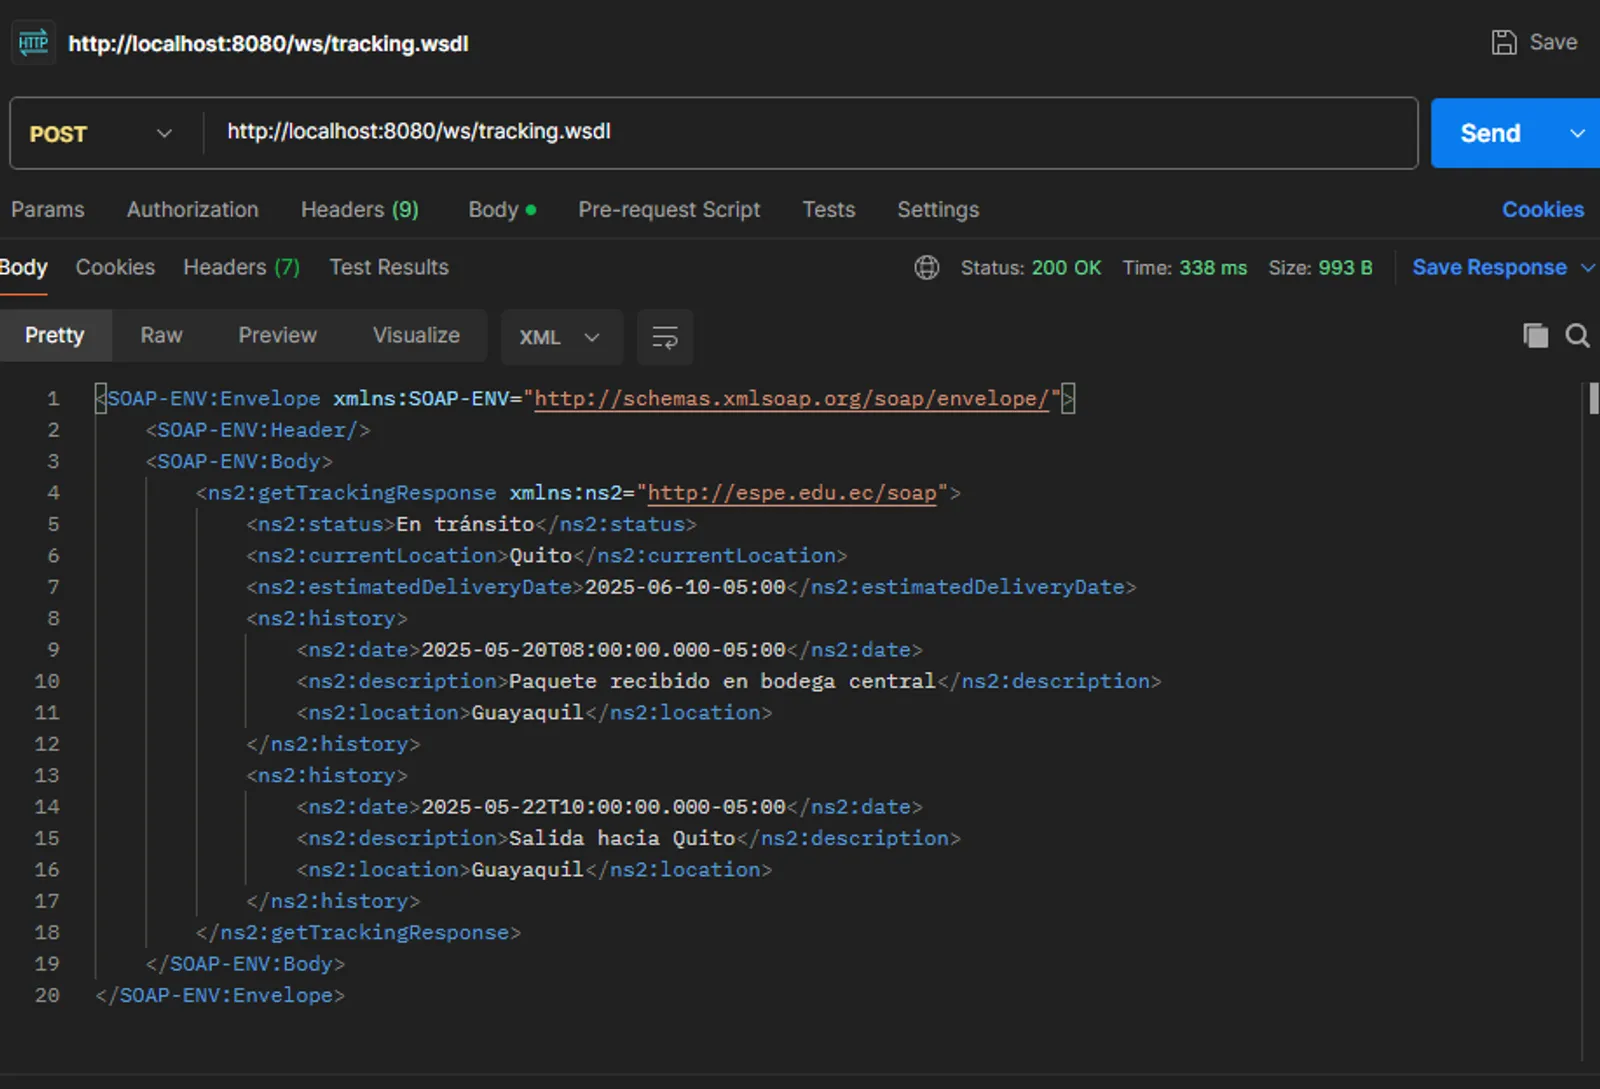Select the Preview response view
This screenshot has height=1089, width=1600.
pyautogui.click(x=277, y=335)
